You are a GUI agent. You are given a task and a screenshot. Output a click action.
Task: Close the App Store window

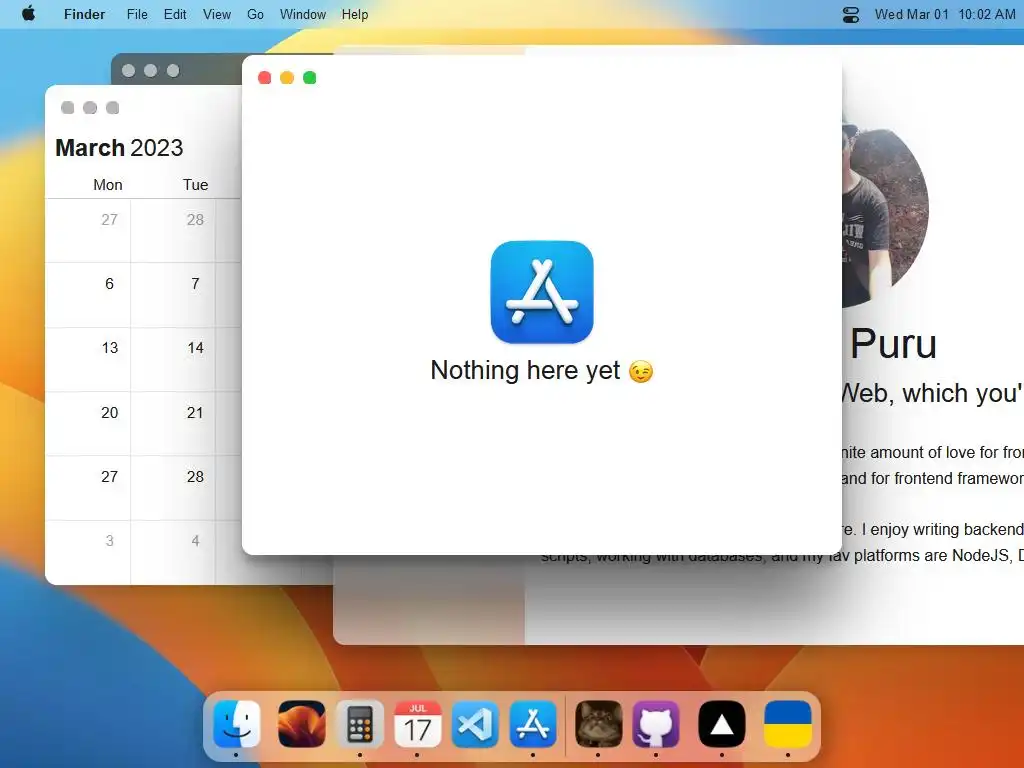click(264, 78)
